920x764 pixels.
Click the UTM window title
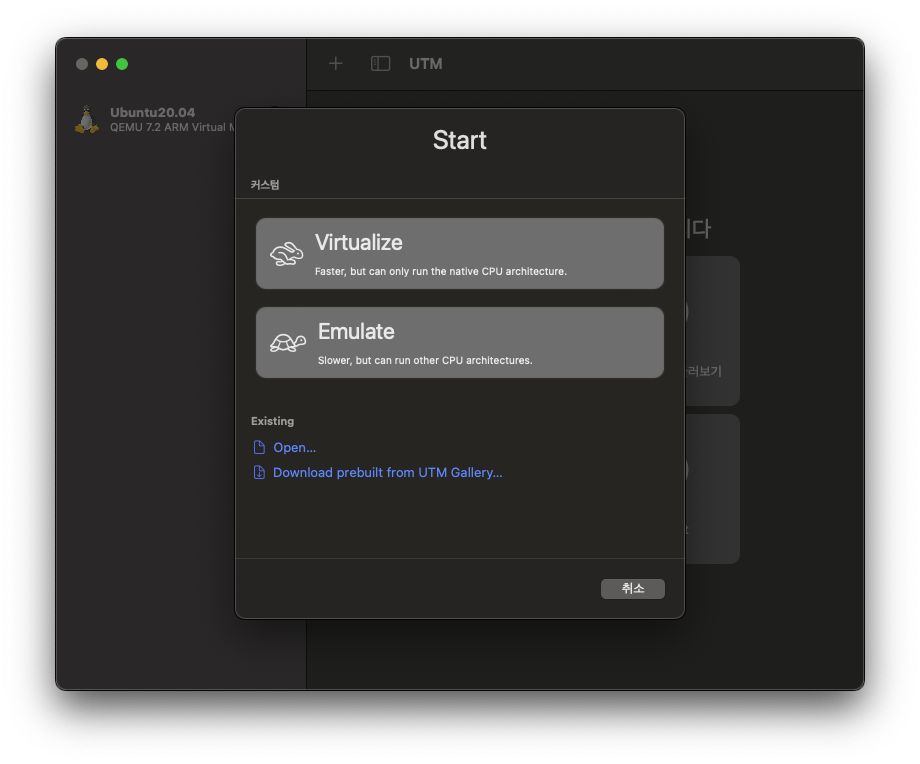click(425, 63)
